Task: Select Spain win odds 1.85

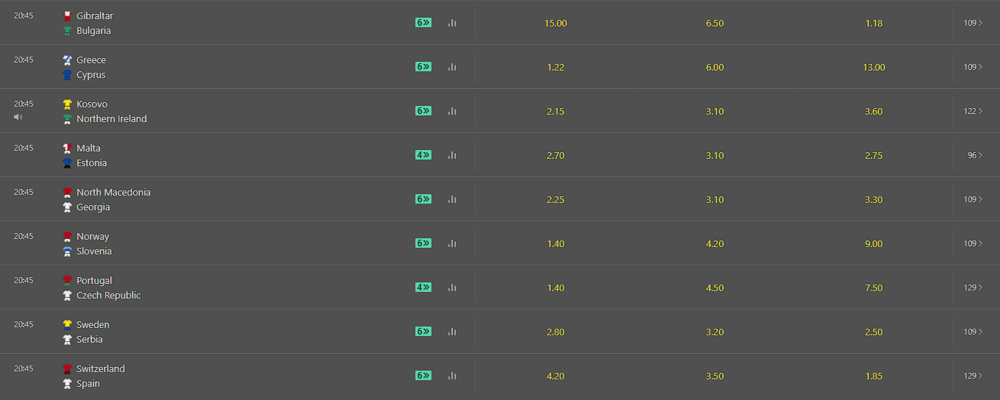Action: [874, 376]
